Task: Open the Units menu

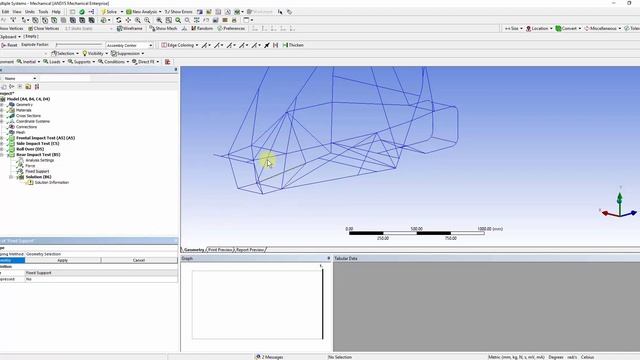Action: [30, 12]
